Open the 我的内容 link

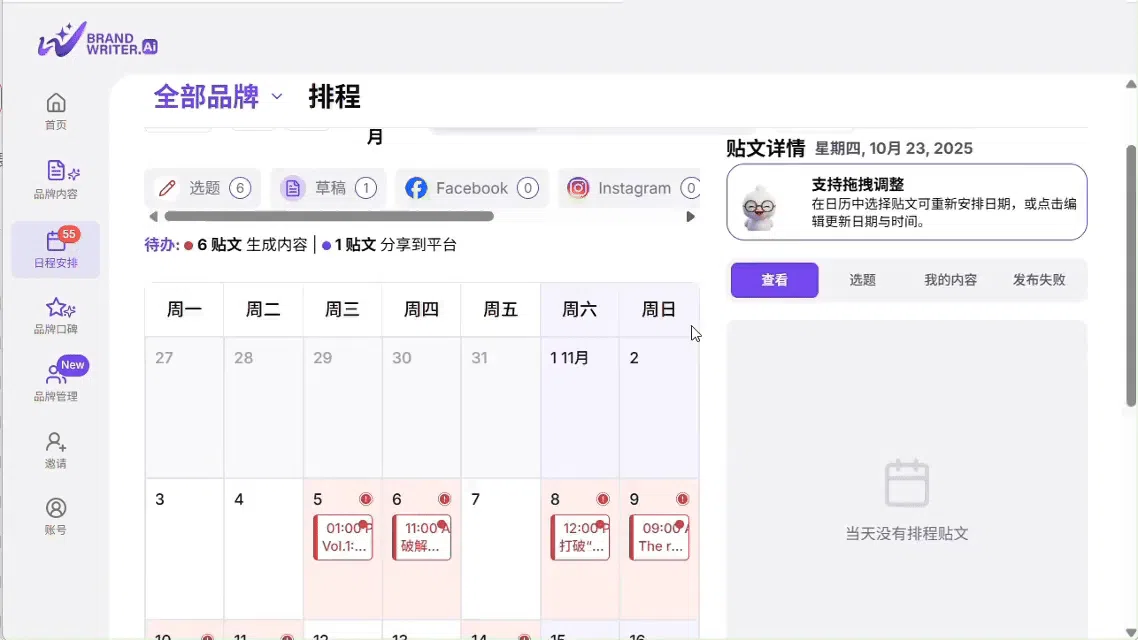[950, 280]
